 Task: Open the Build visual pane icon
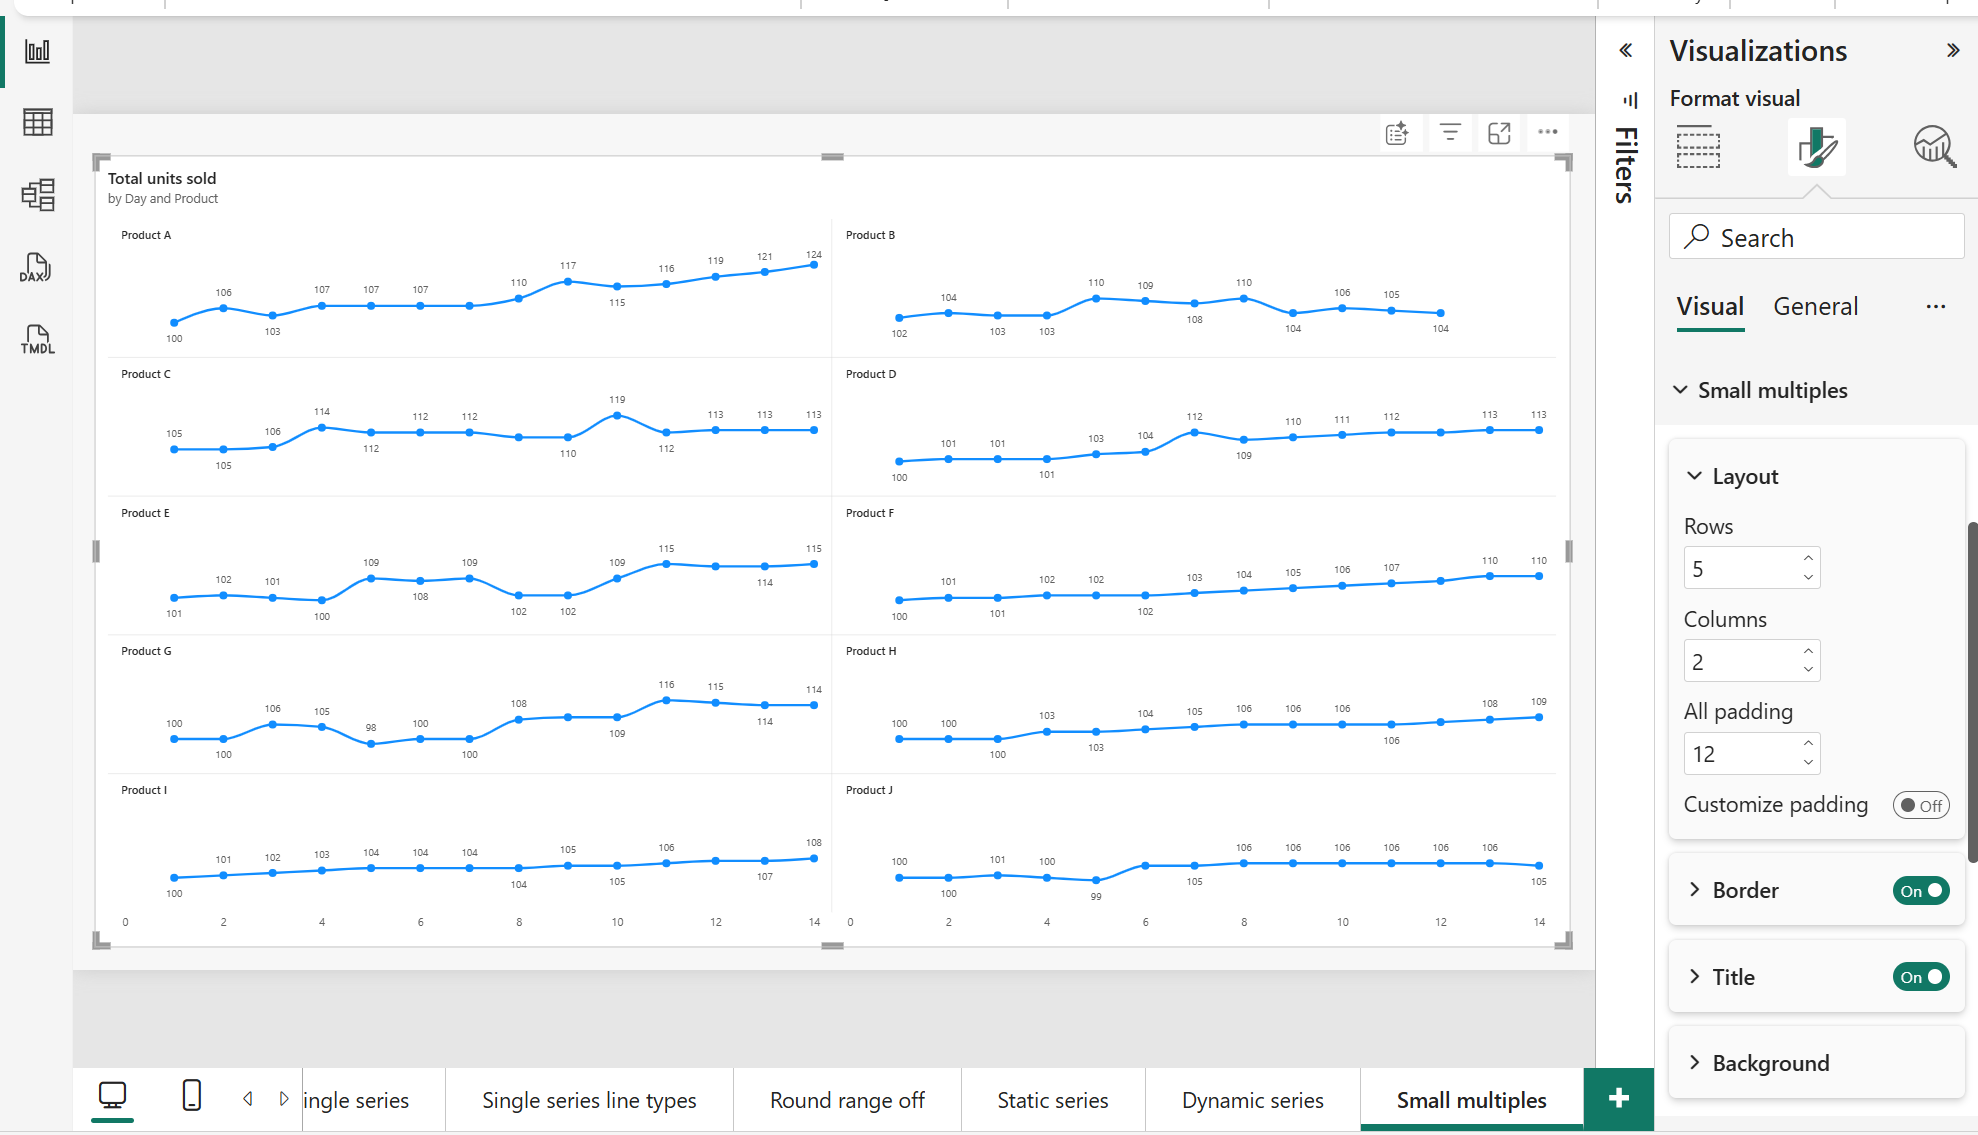(x=1699, y=146)
